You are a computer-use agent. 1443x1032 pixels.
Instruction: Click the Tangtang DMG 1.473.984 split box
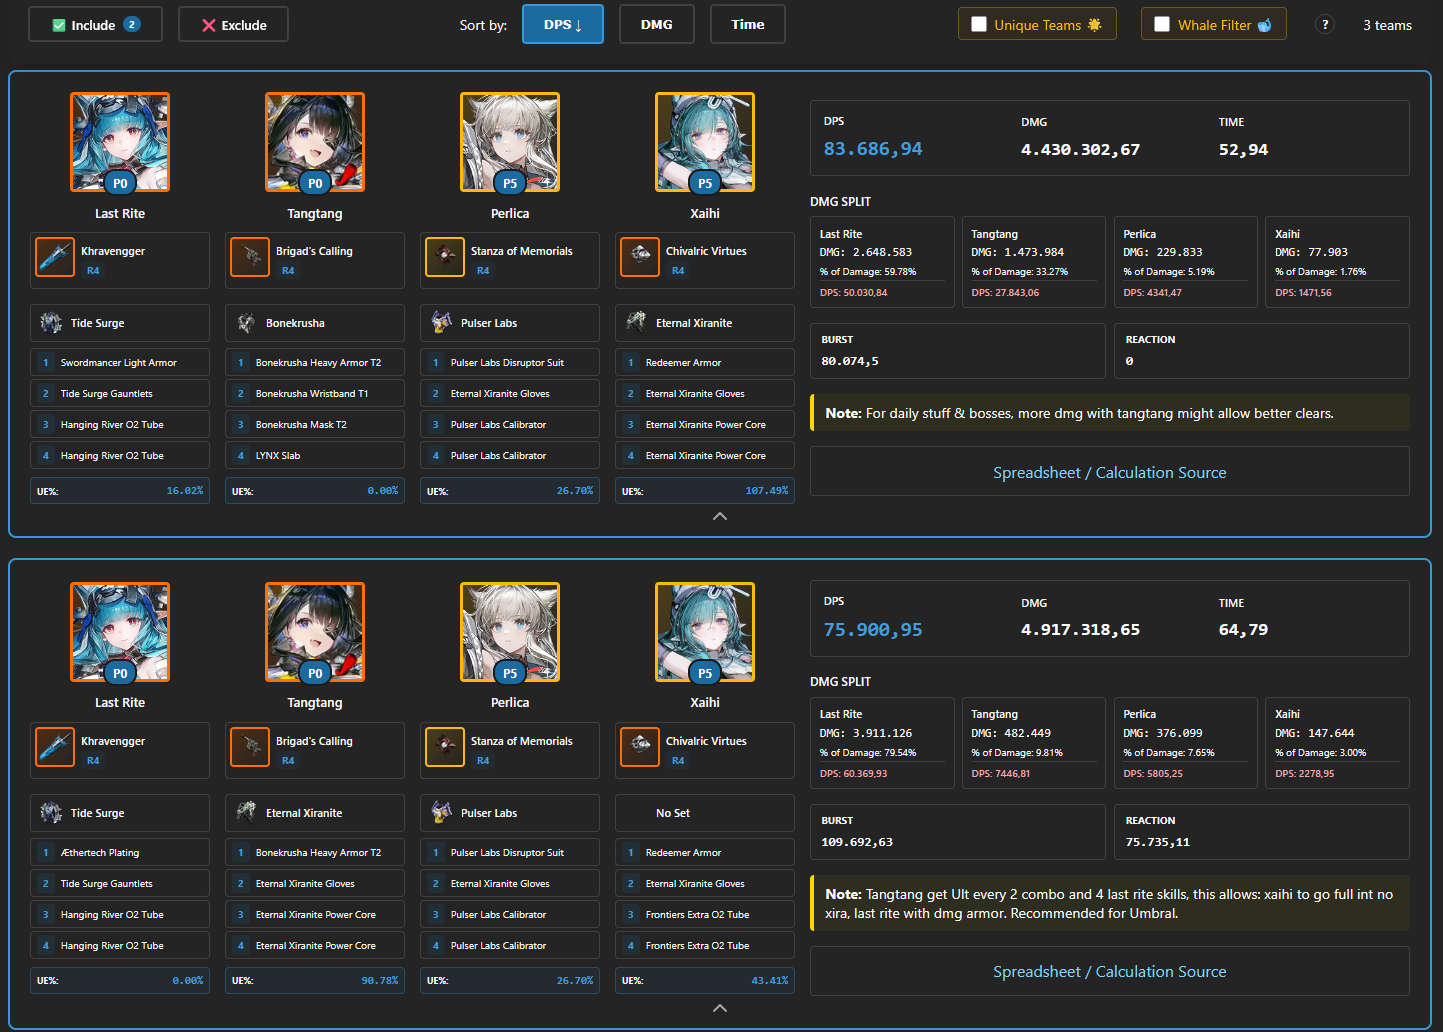point(1033,262)
